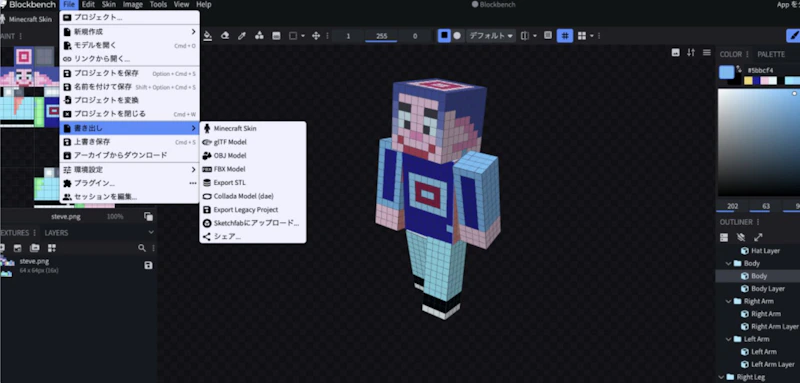Select the Eraser tool
The image size is (800, 383).
pos(224,36)
